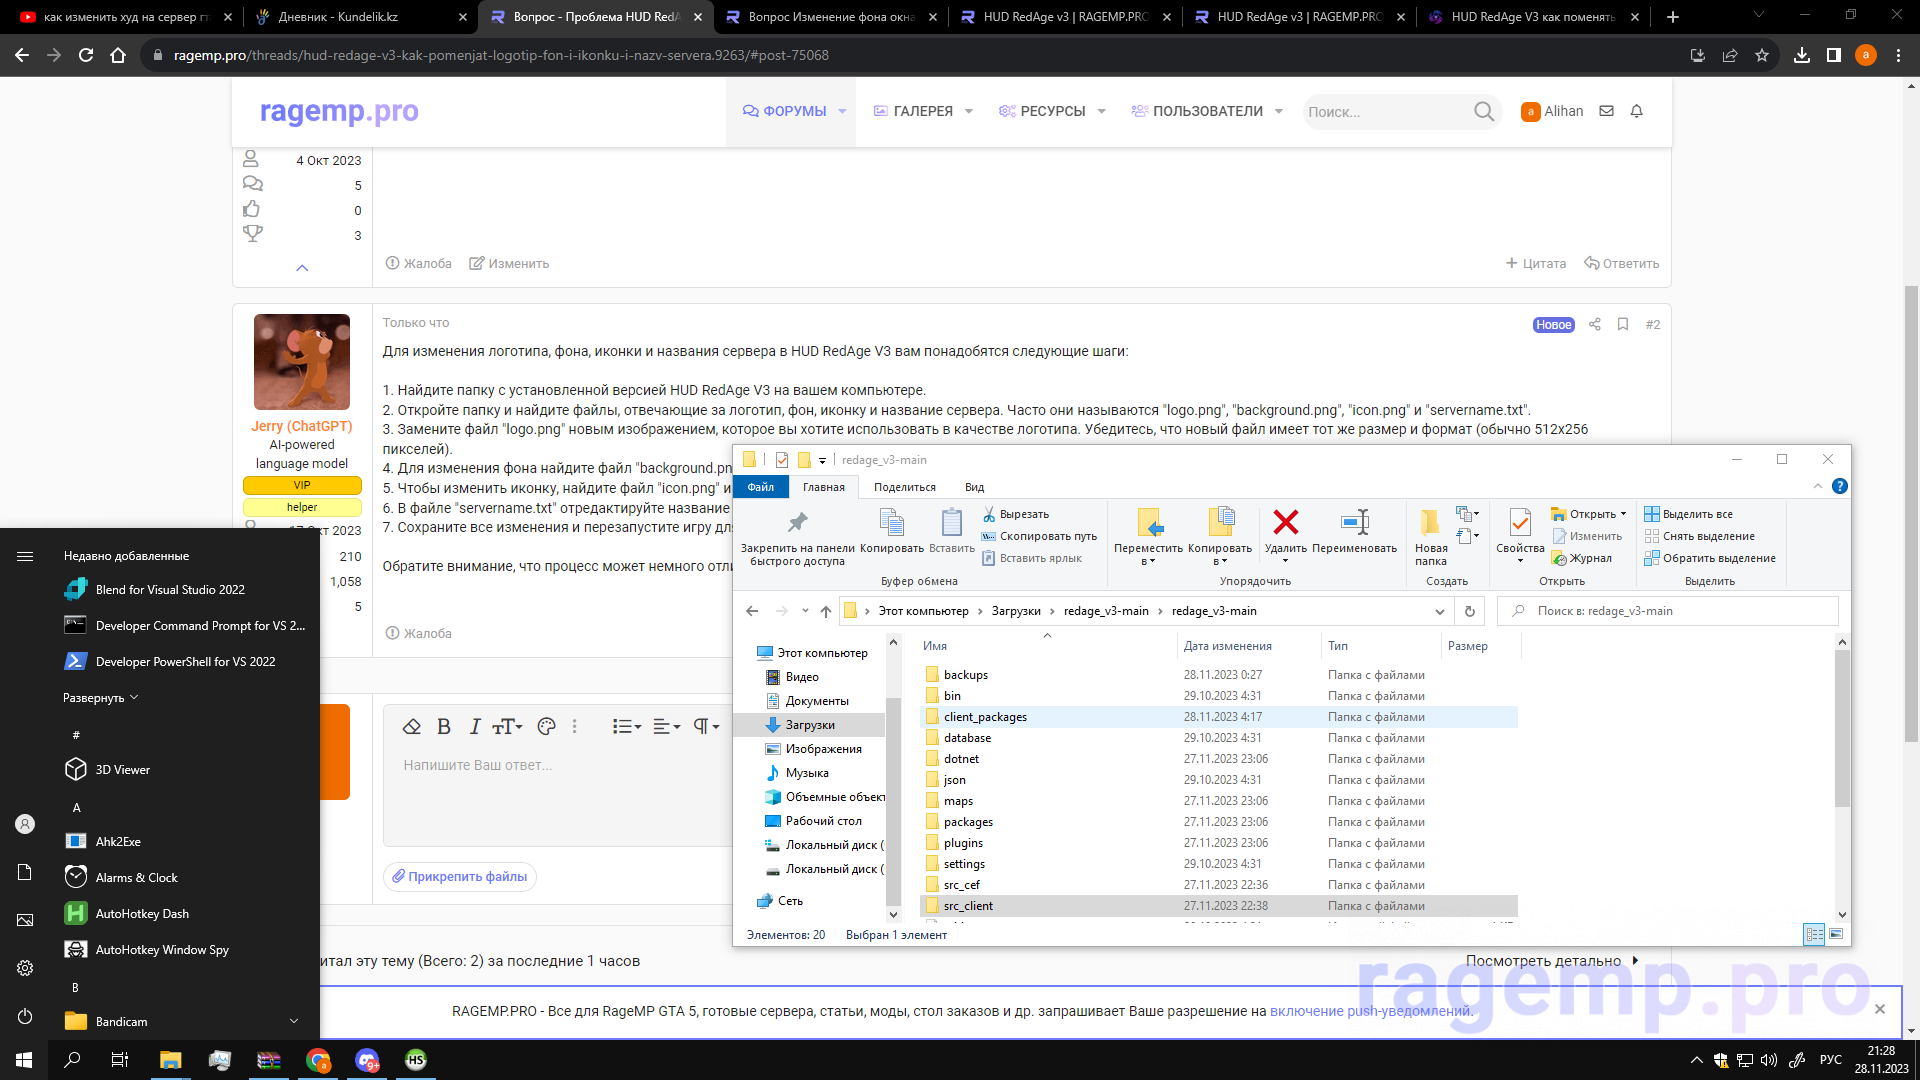Open the forum alerts bell icon

1637,111
